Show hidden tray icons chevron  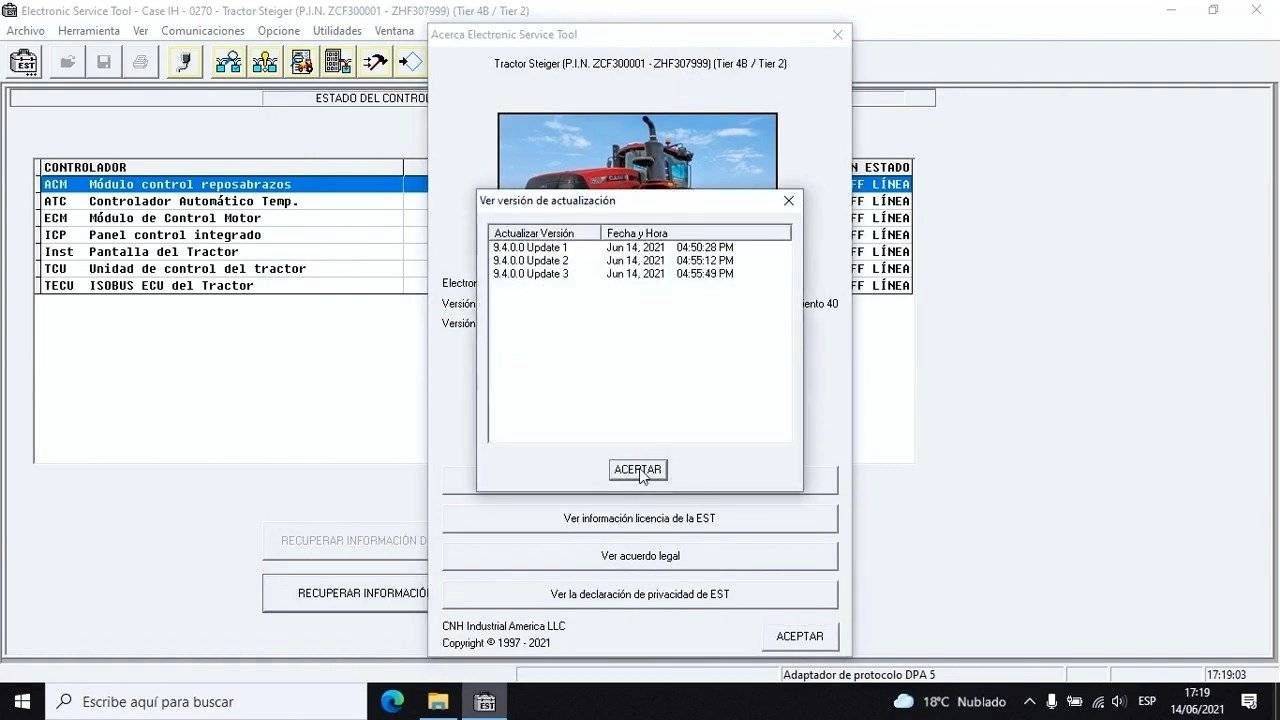click(x=1029, y=701)
